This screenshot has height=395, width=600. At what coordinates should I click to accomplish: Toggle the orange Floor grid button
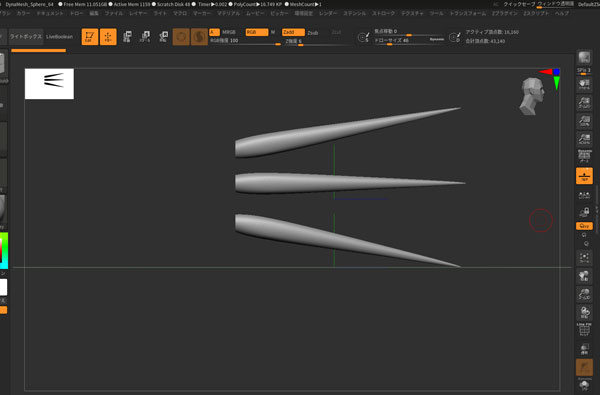point(584,176)
